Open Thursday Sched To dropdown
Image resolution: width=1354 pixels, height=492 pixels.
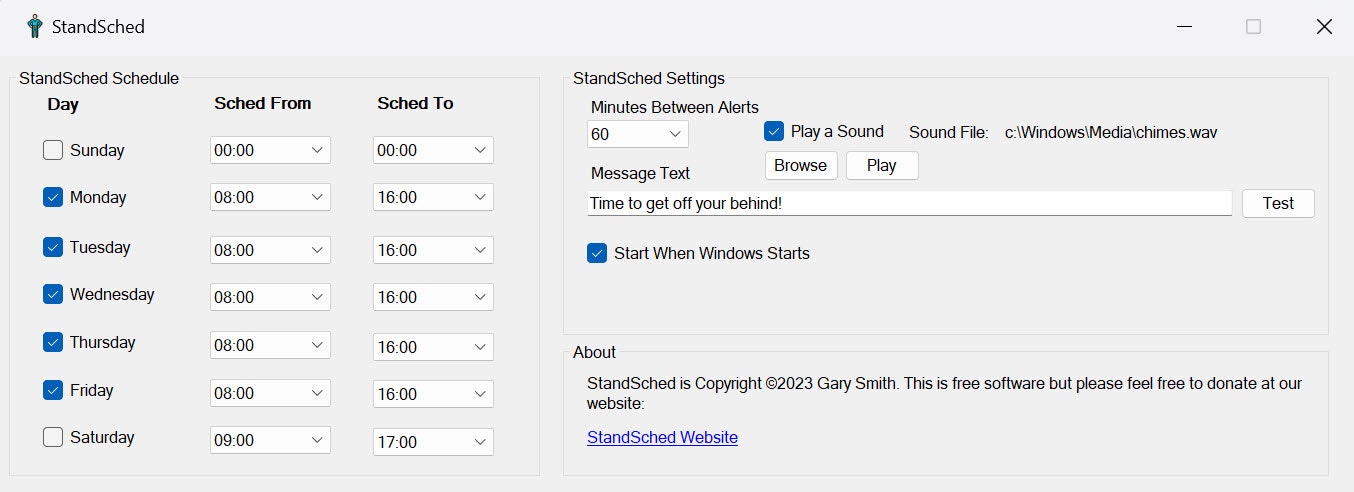tap(433, 347)
